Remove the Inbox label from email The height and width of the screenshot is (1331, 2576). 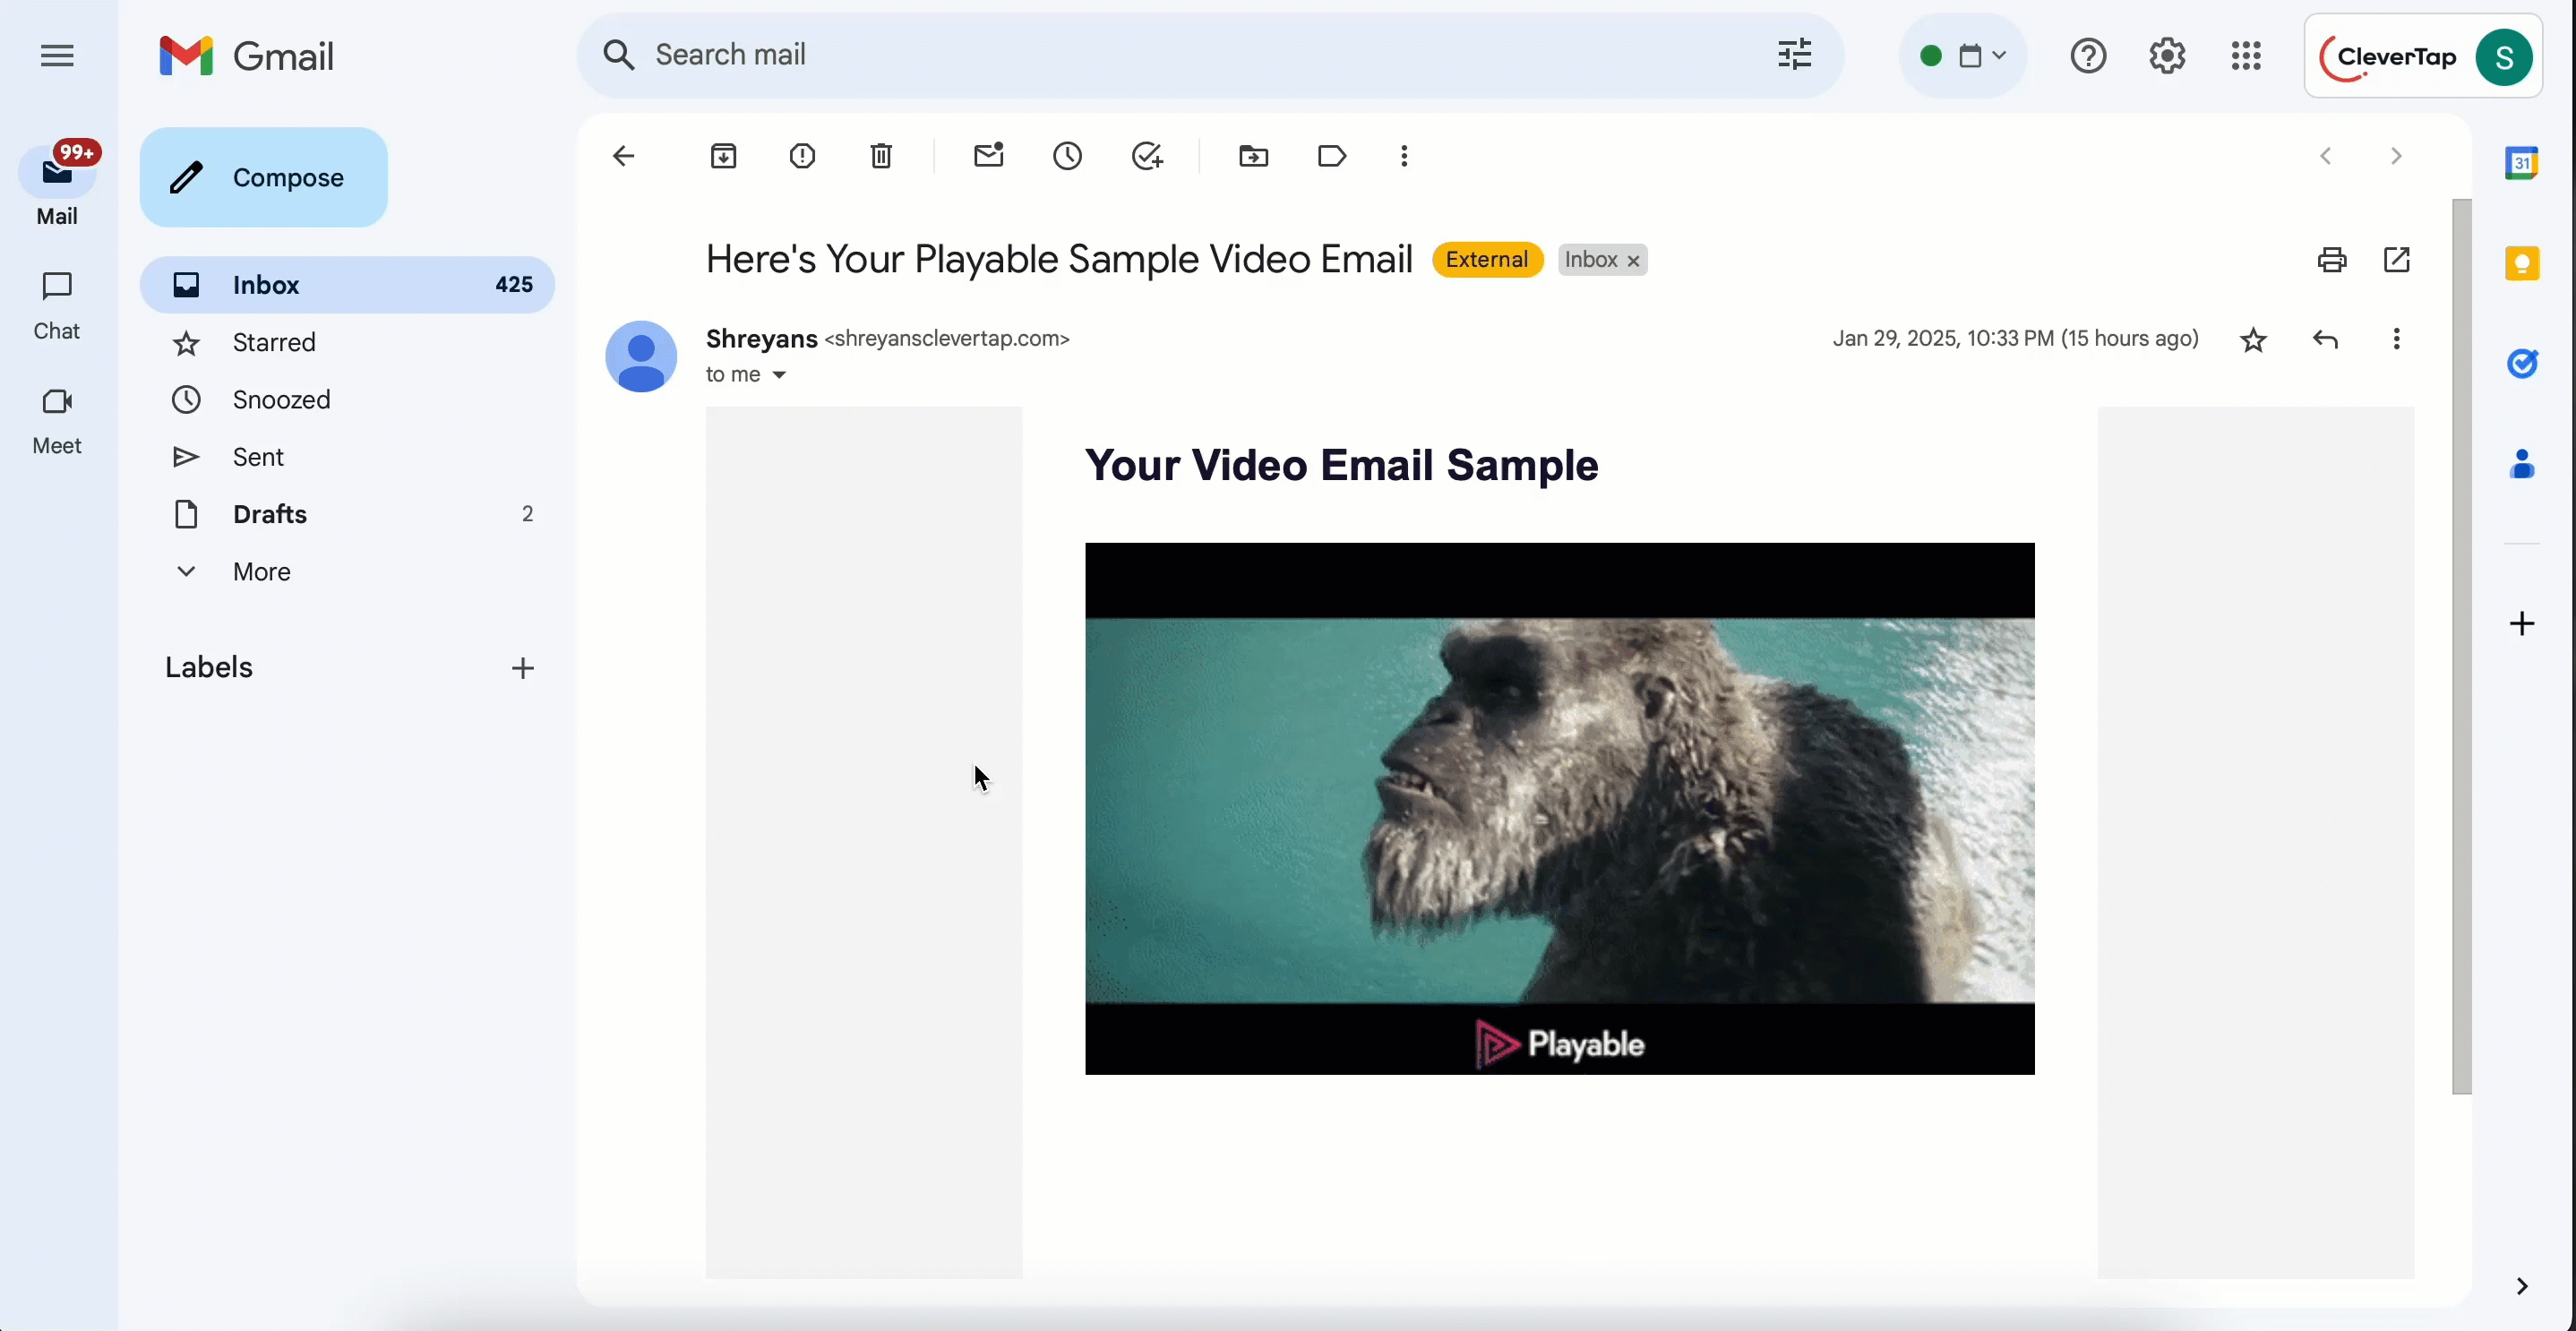point(1633,261)
